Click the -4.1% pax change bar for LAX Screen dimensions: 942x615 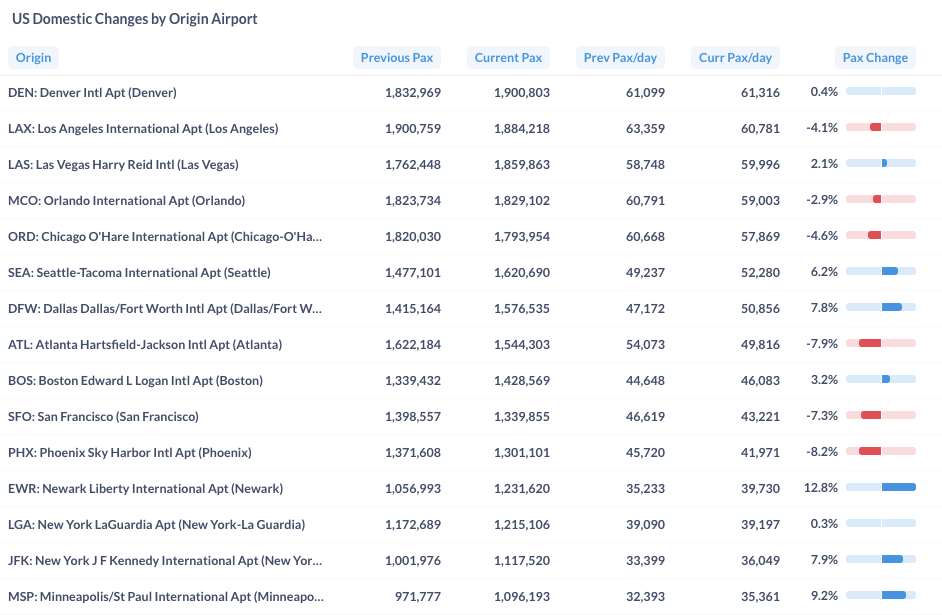point(881,127)
